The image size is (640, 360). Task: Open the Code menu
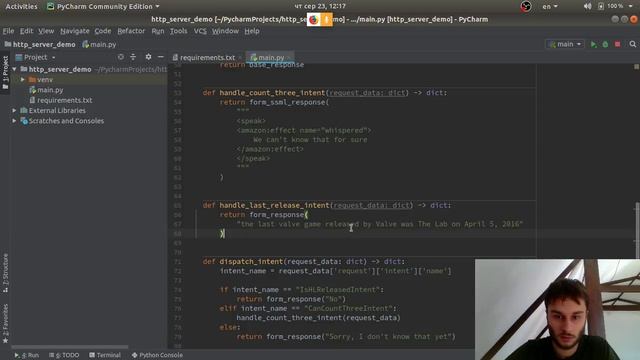pos(103,31)
